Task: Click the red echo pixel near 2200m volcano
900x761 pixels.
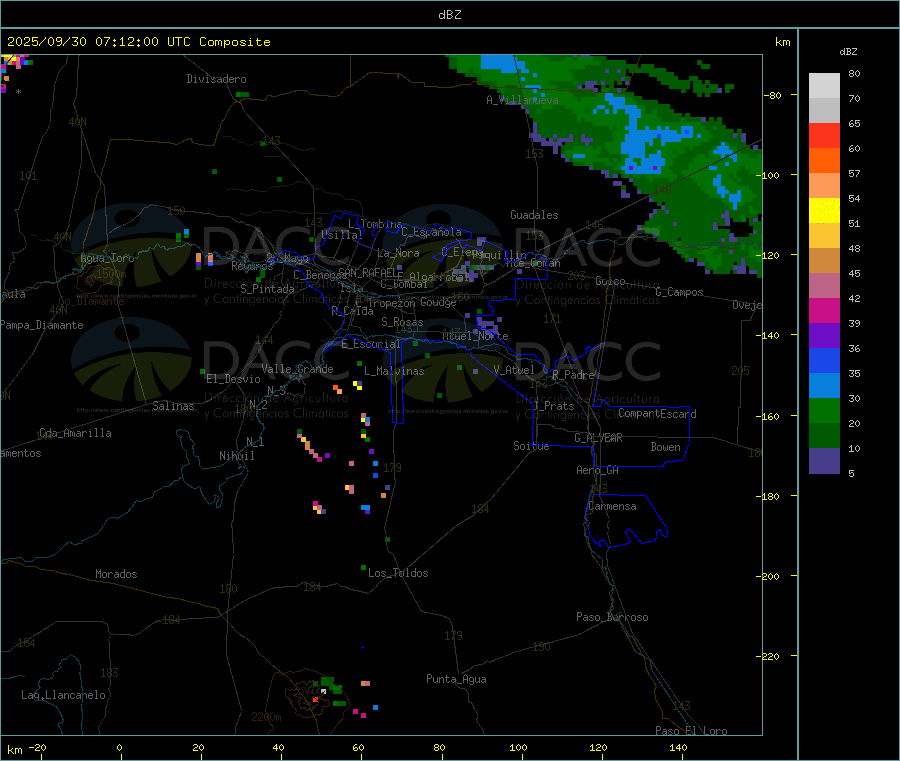Action: coord(315,700)
